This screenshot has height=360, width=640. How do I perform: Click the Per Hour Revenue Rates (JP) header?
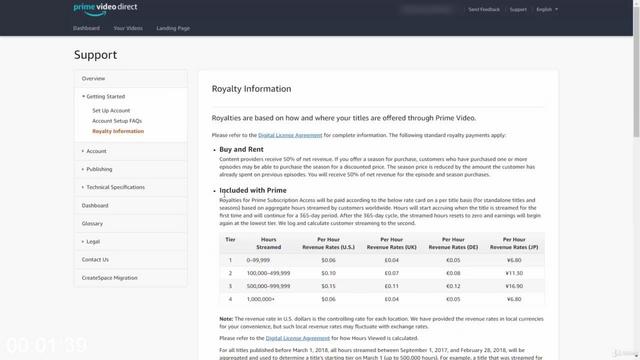pyautogui.click(x=514, y=243)
